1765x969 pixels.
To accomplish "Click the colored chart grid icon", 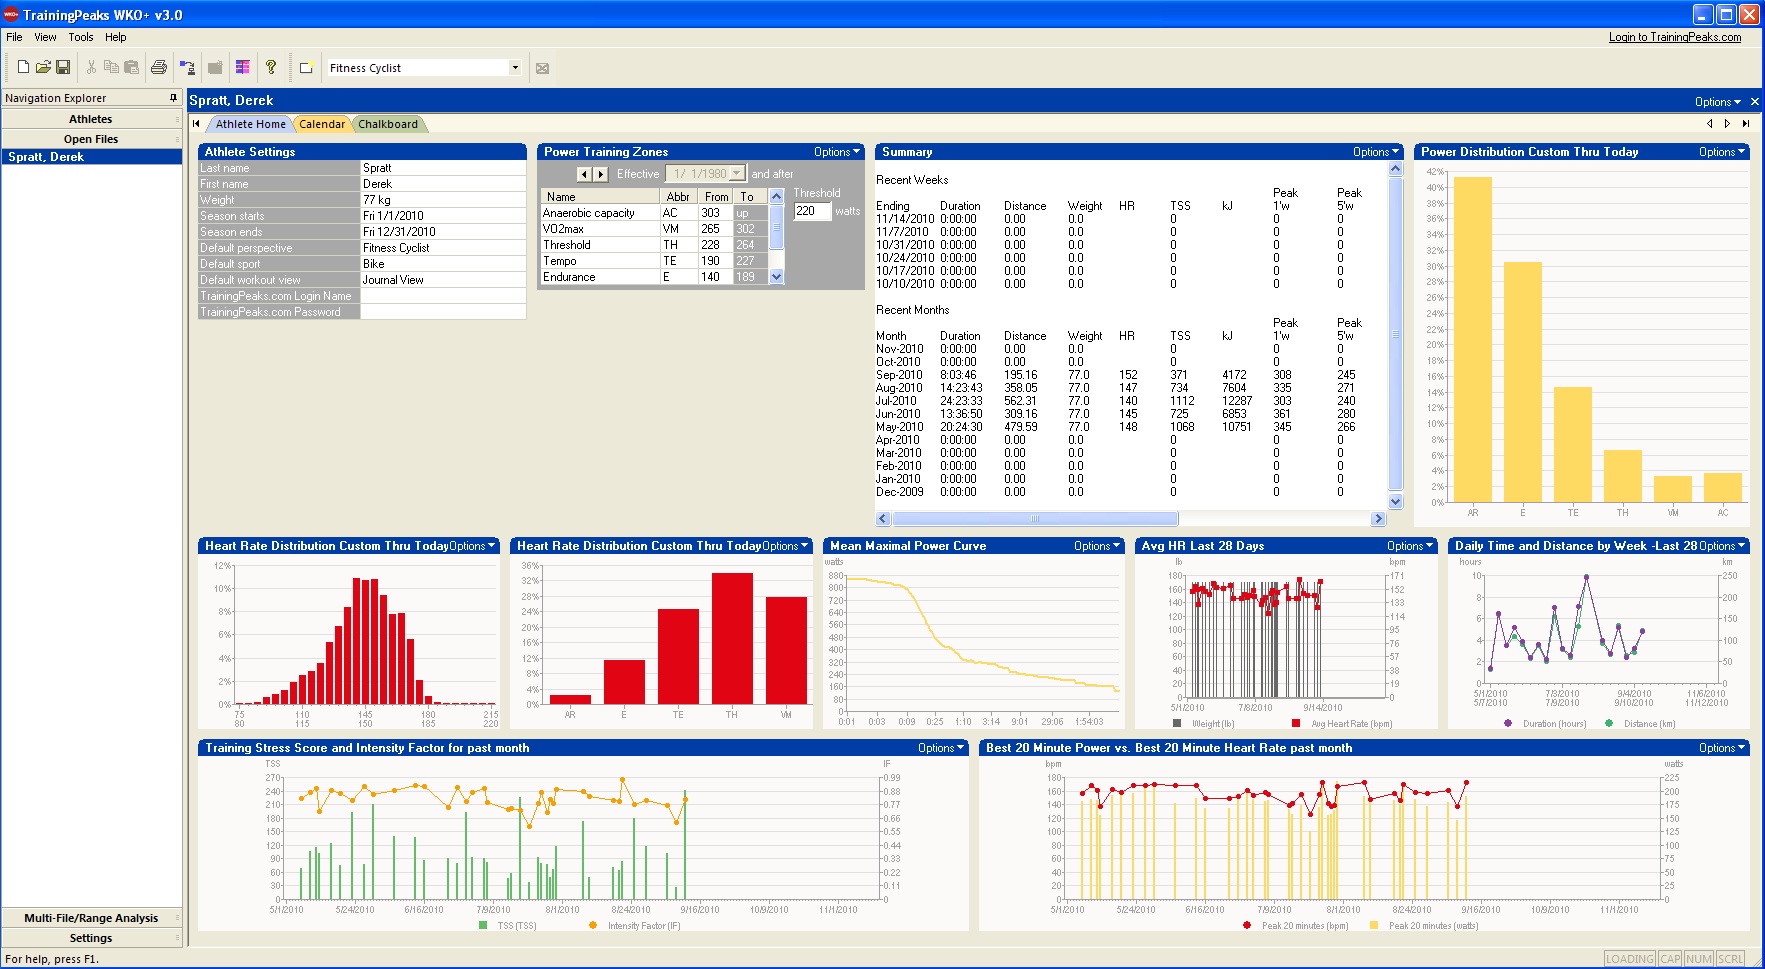I will click(242, 67).
